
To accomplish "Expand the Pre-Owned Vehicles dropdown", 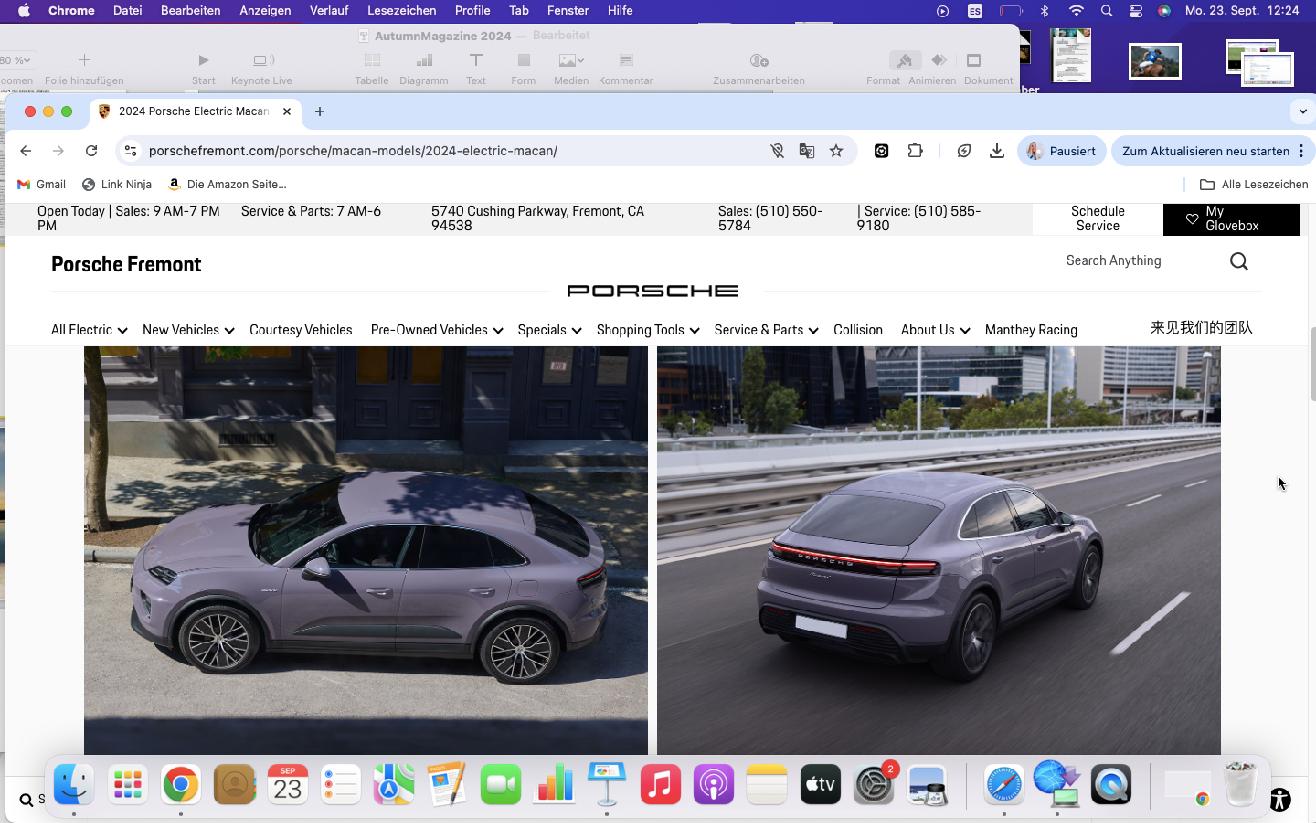I will point(436,329).
